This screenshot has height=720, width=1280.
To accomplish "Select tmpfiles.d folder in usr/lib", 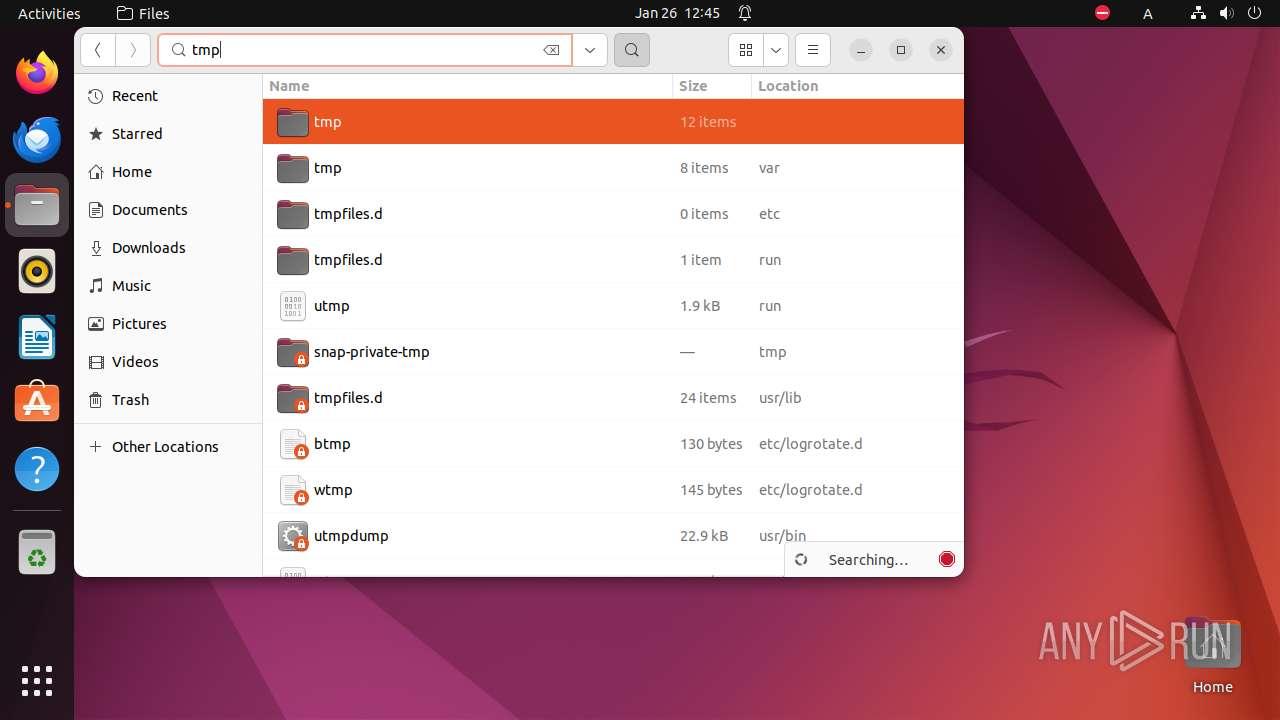I will [613, 398].
